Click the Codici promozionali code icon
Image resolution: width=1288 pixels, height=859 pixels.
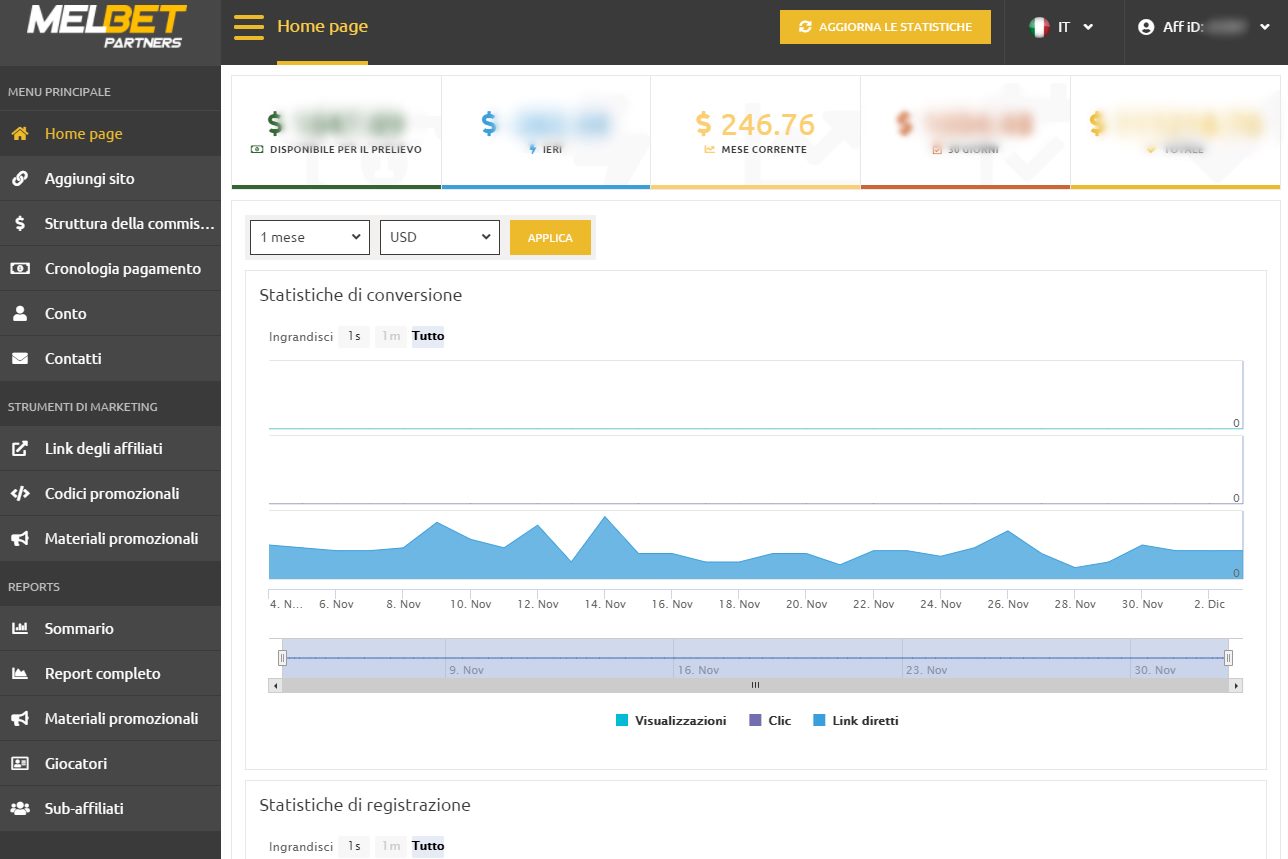pyautogui.click(x=20, y=493)
